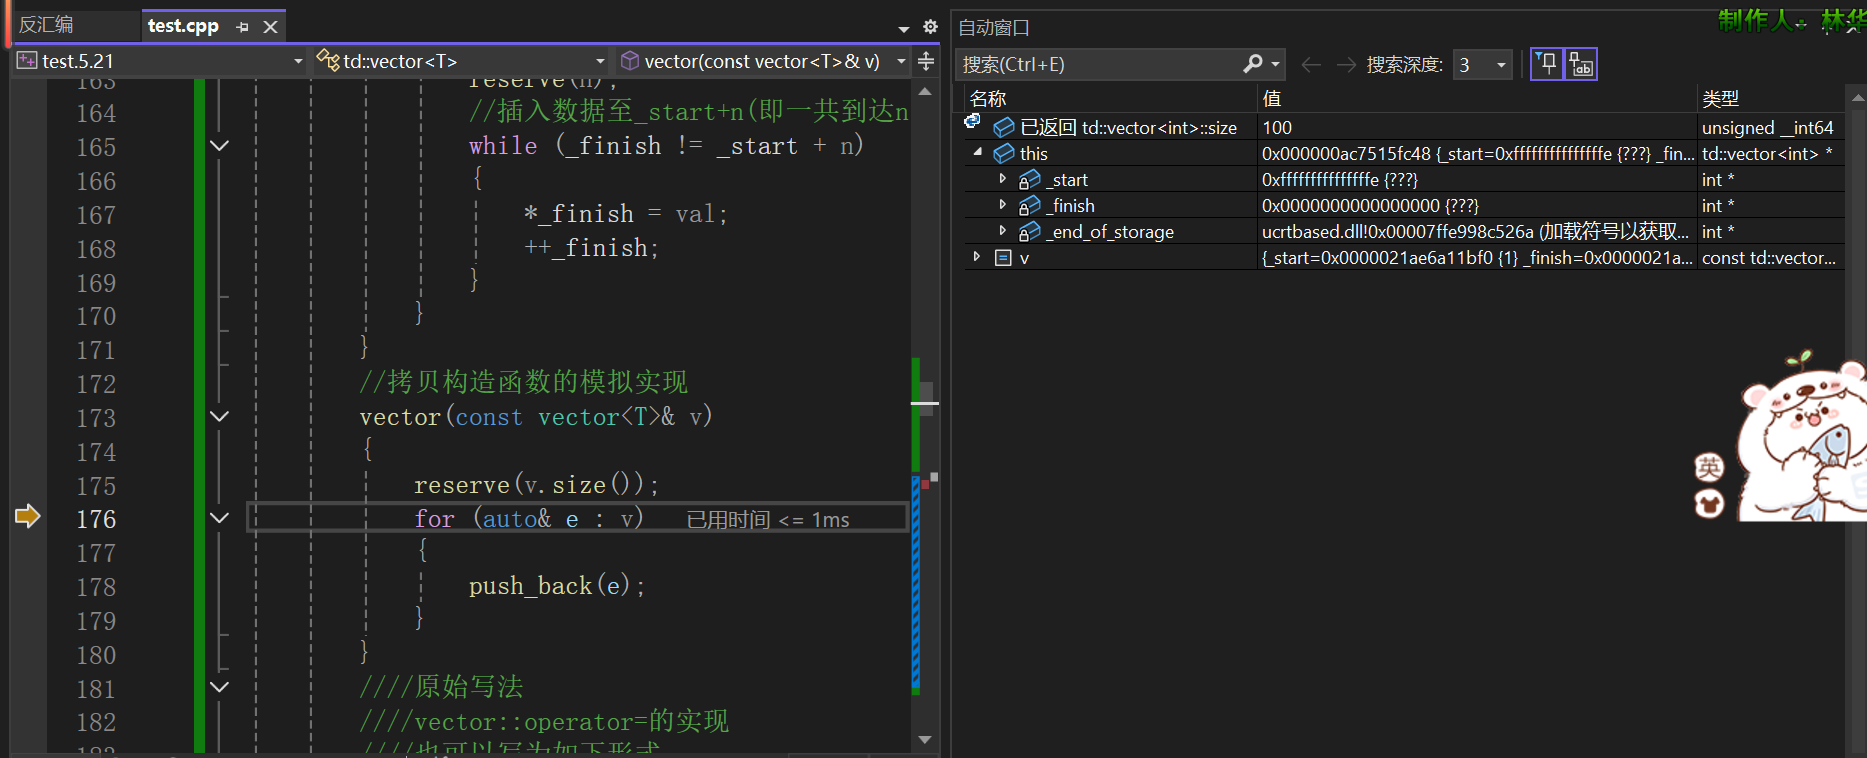1867x758 pixels.
Task: Click the 'unsigned __int64' type cell
Action: [1771, 127]
